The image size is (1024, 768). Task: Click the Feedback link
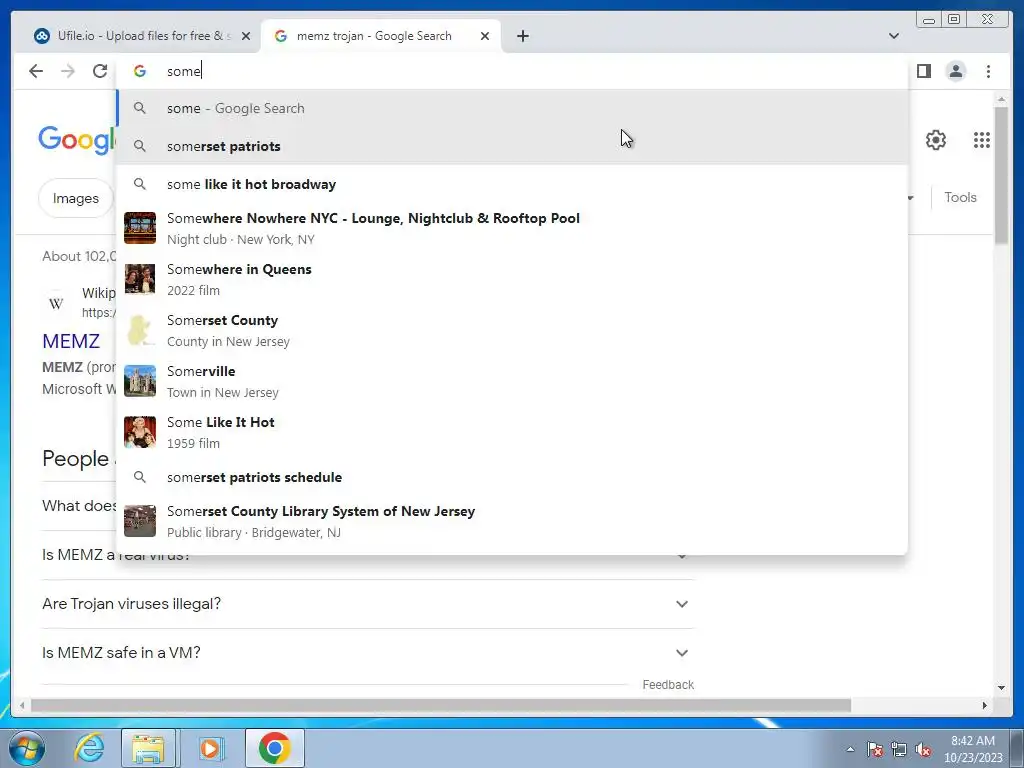pyautogui.click(x=668, y=684)
